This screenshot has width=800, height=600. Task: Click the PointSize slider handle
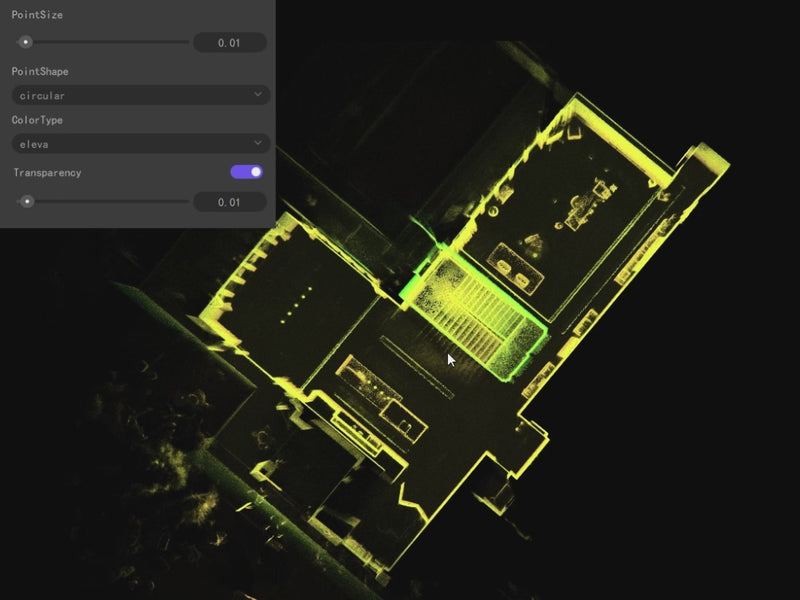tap(26, 42)
